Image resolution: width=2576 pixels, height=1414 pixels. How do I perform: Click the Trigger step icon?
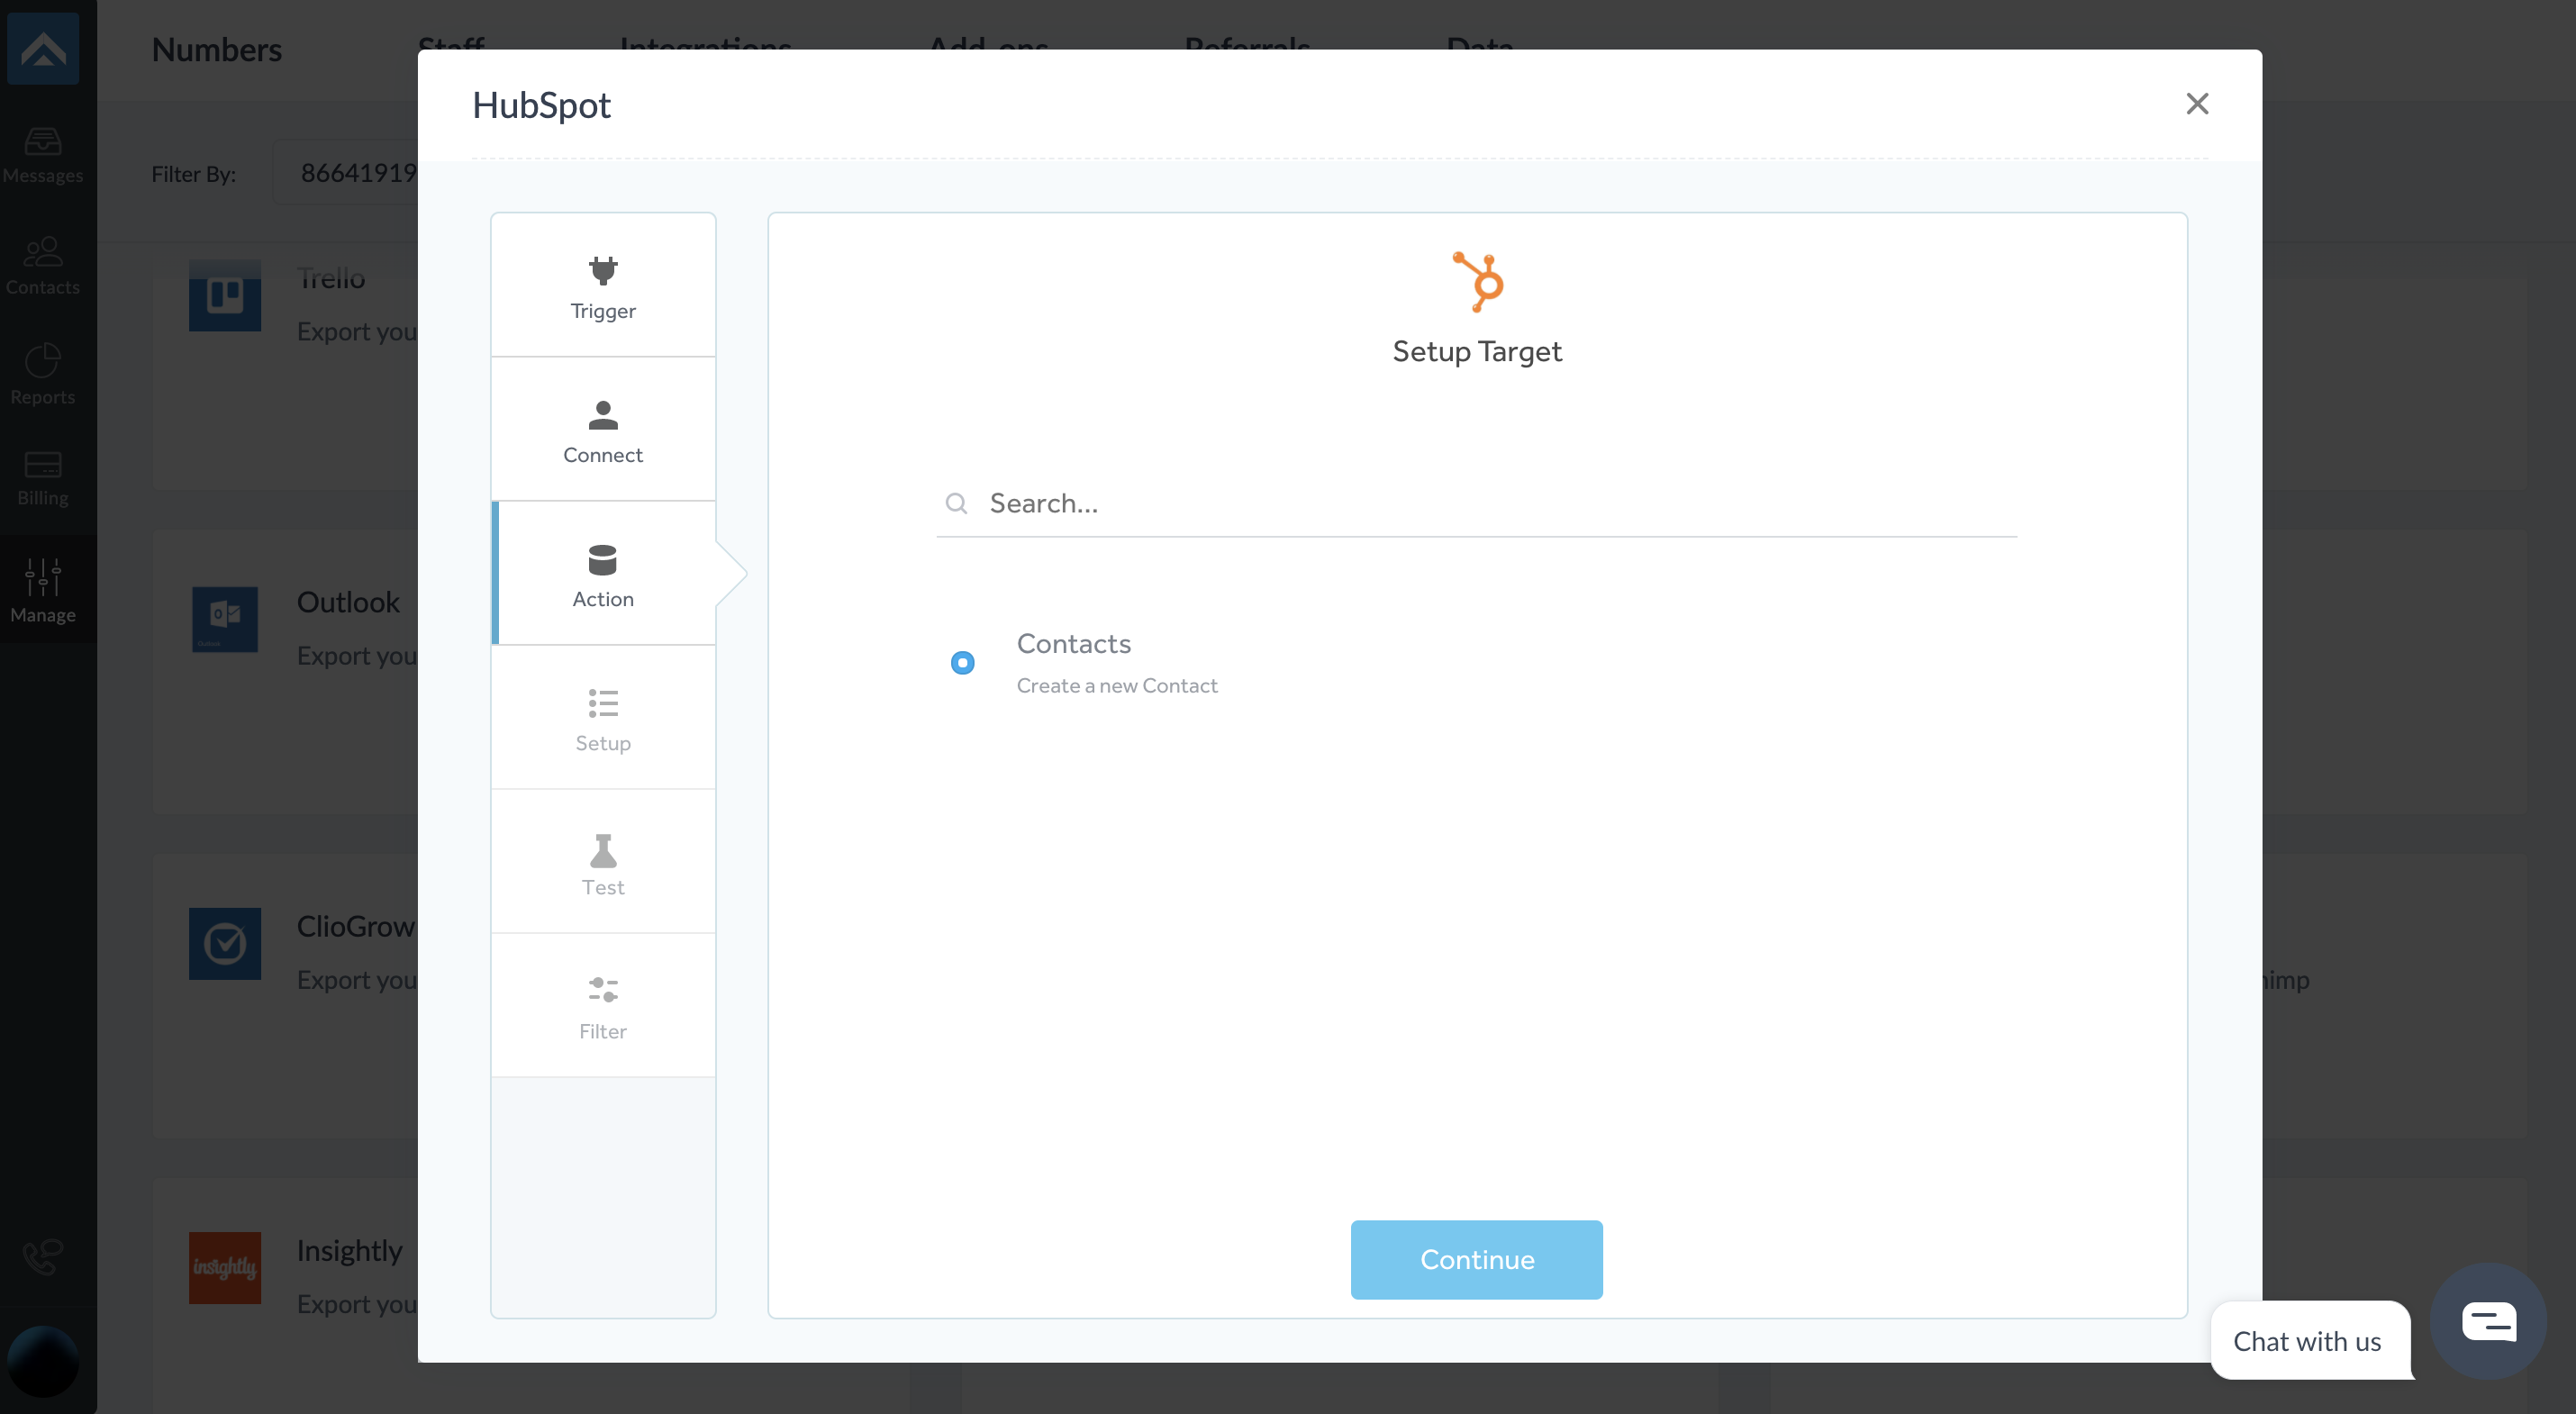tap(603, 268)
